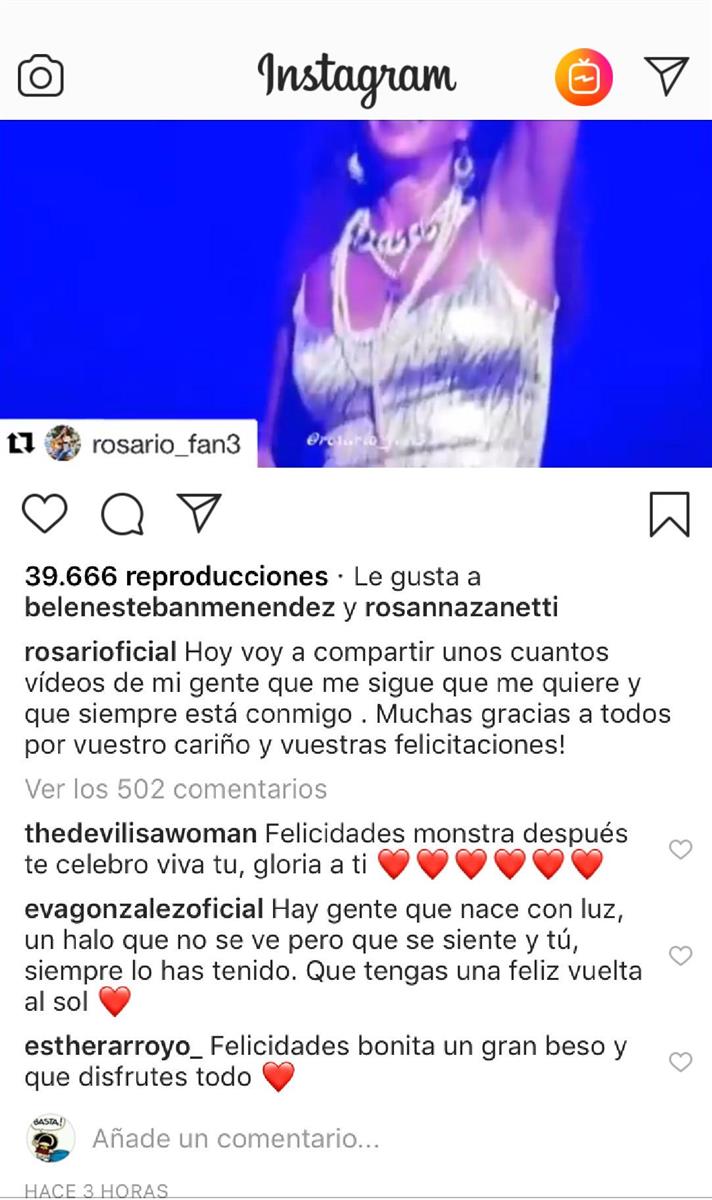Open IGTV from the orange icon
712x1200 pixels.
(584, 76)
